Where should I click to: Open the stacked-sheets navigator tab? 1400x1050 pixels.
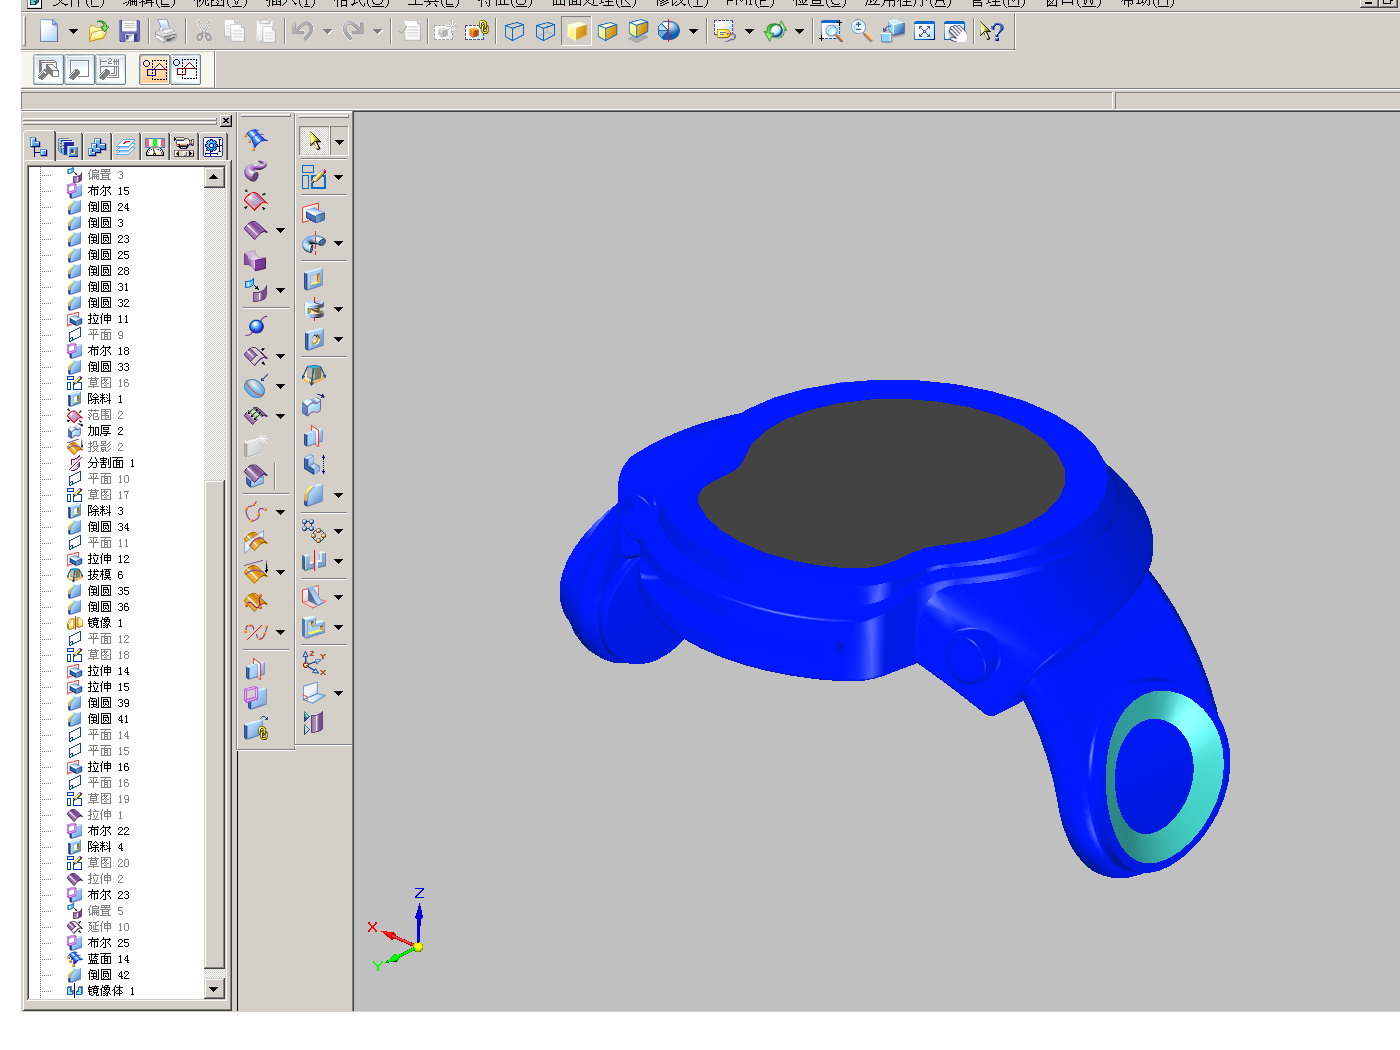point(126,148)
